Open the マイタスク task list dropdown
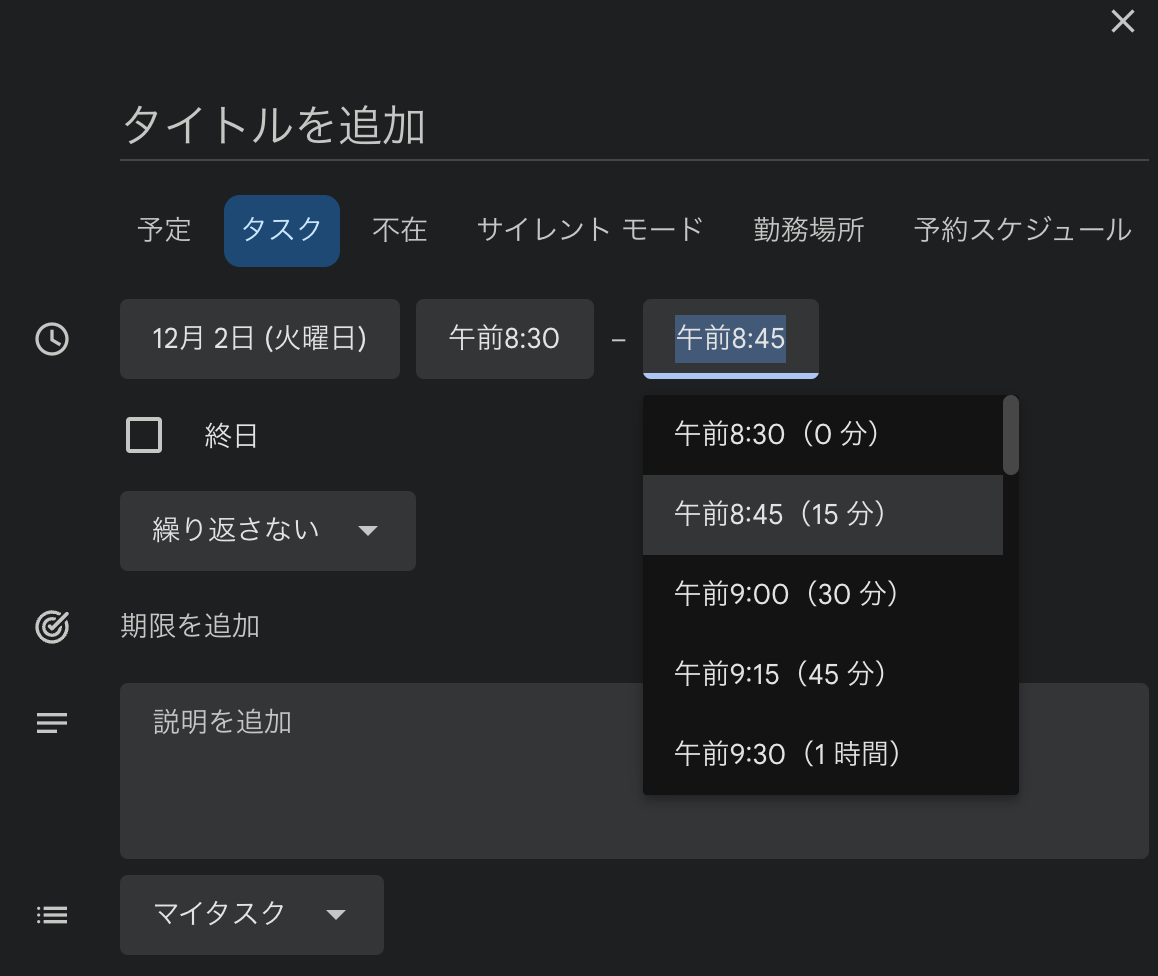The image size is (1158, 976). point(251,914)
